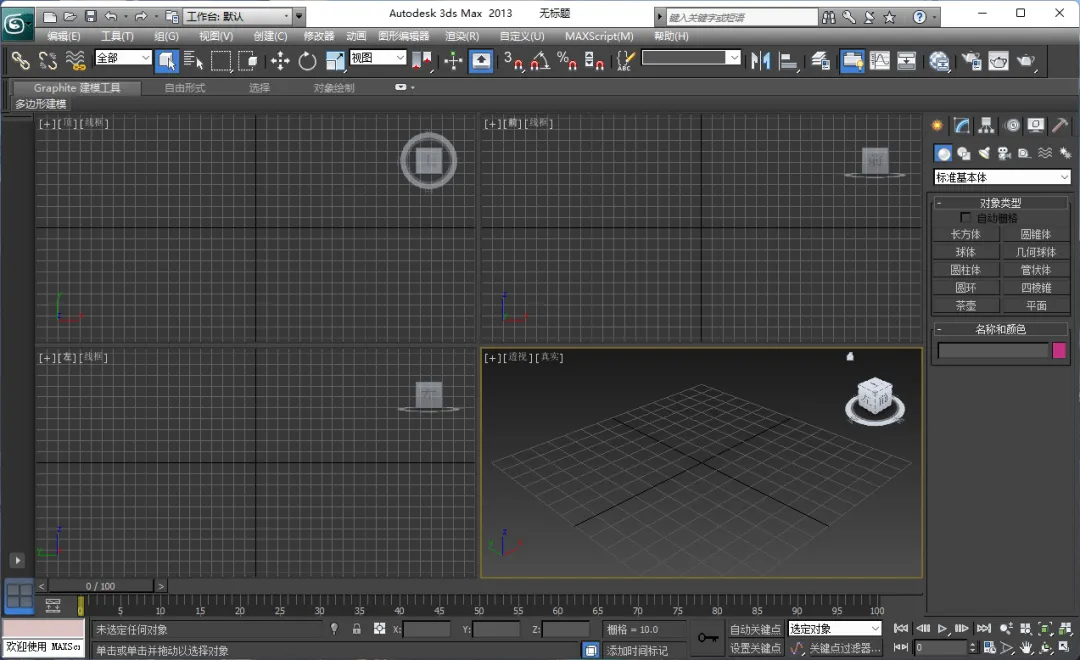Screen dimensions: 1080x660
Task: Select the Cameras category icon
Action: 1004,153
